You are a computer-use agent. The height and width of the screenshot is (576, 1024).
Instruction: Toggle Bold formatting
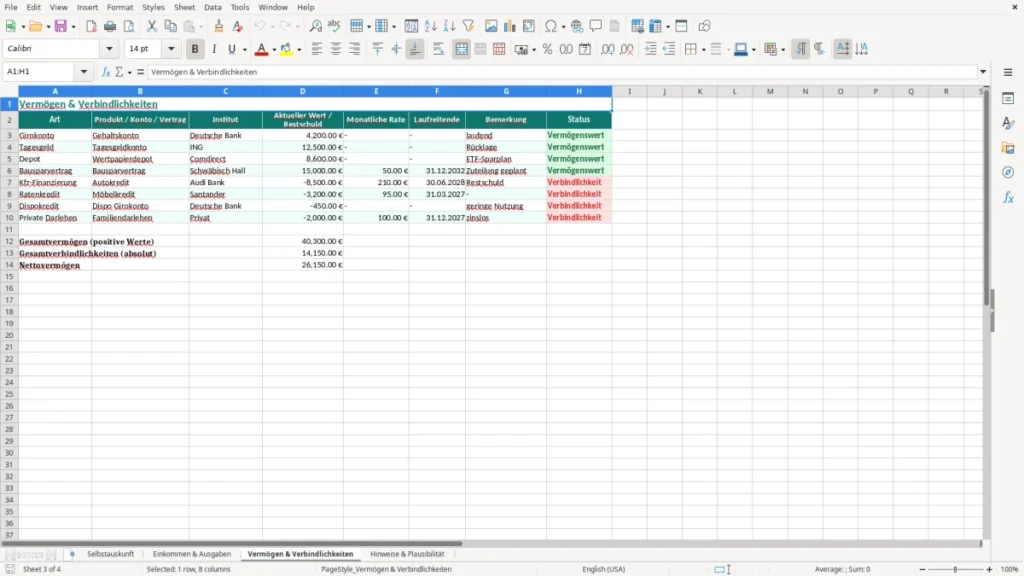pyautogui.click(x=195, y=49)
